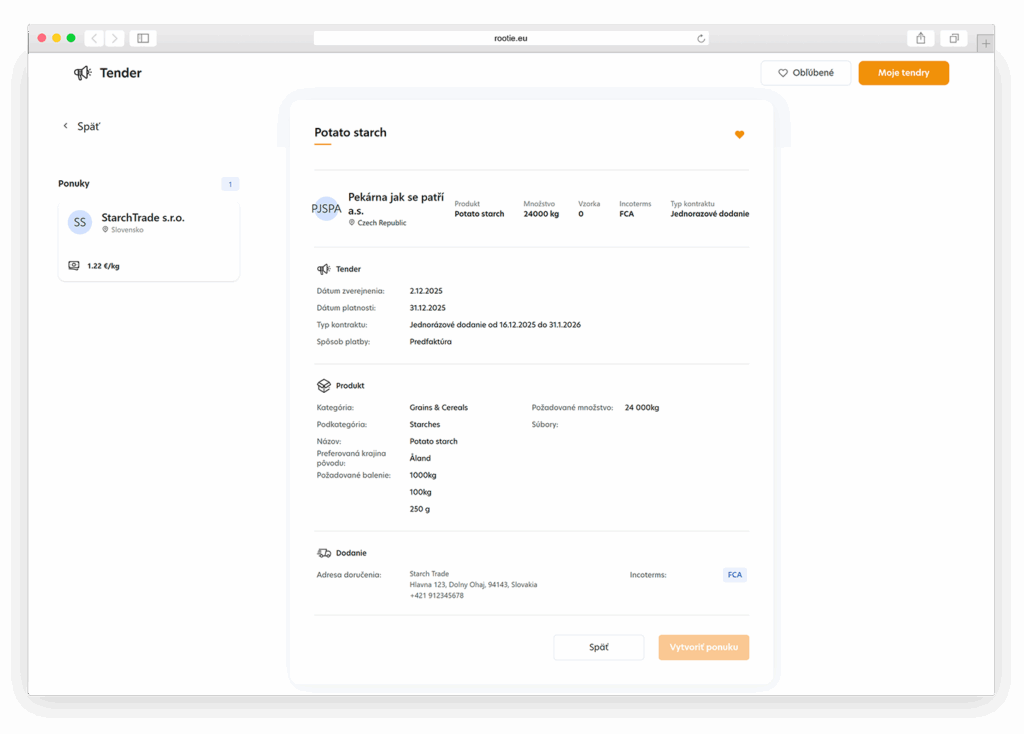Open Obľúbené favorites list

point(805,73)
